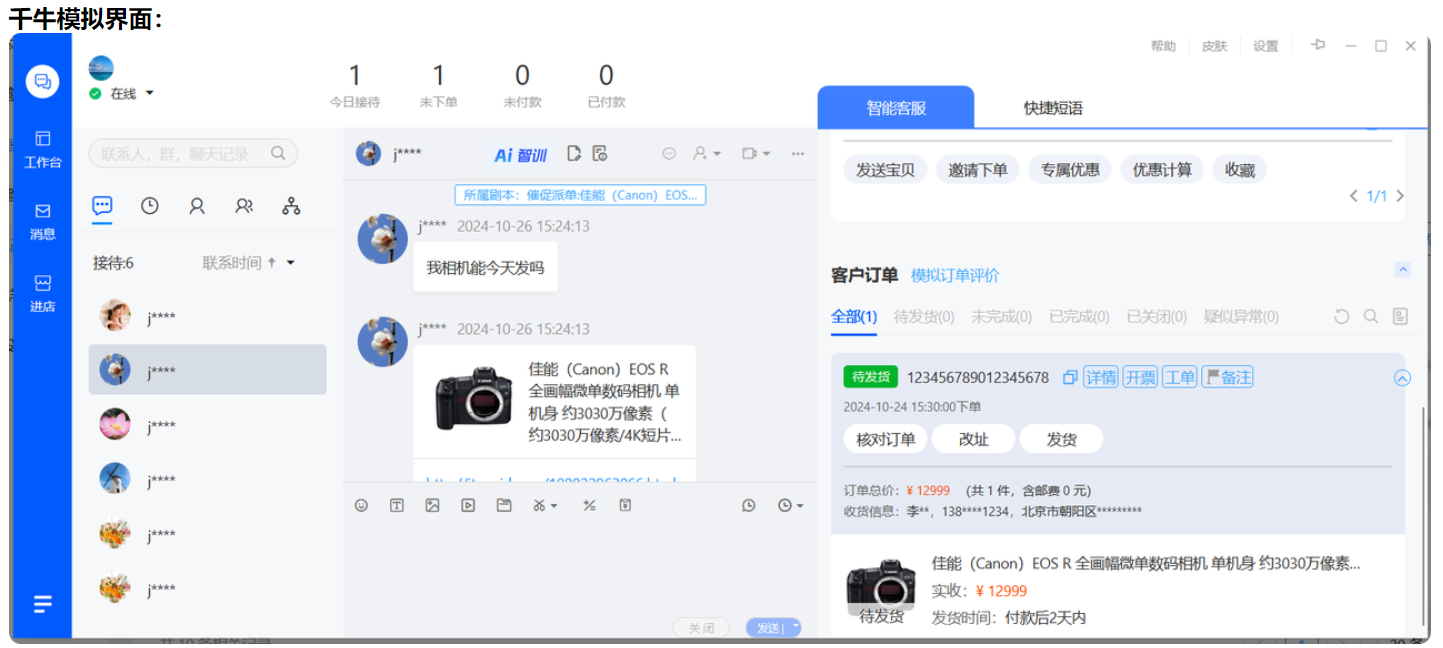Switch to the 快捷短语 tab

(1052, 108)
